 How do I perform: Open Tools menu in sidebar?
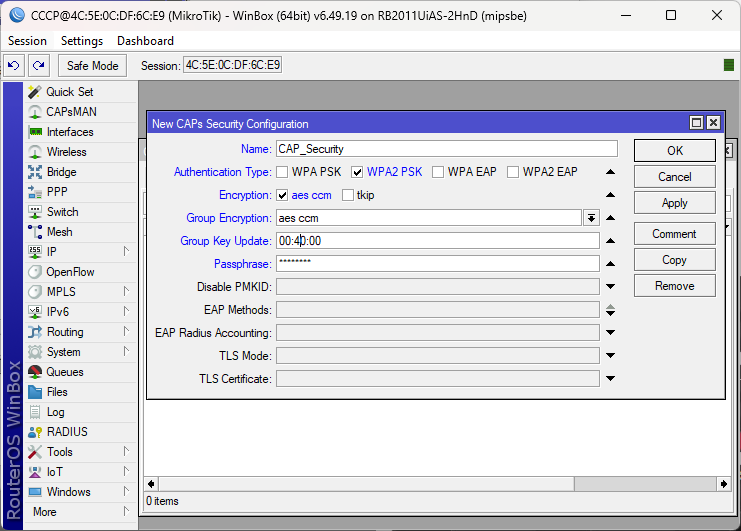pos(80,452)
